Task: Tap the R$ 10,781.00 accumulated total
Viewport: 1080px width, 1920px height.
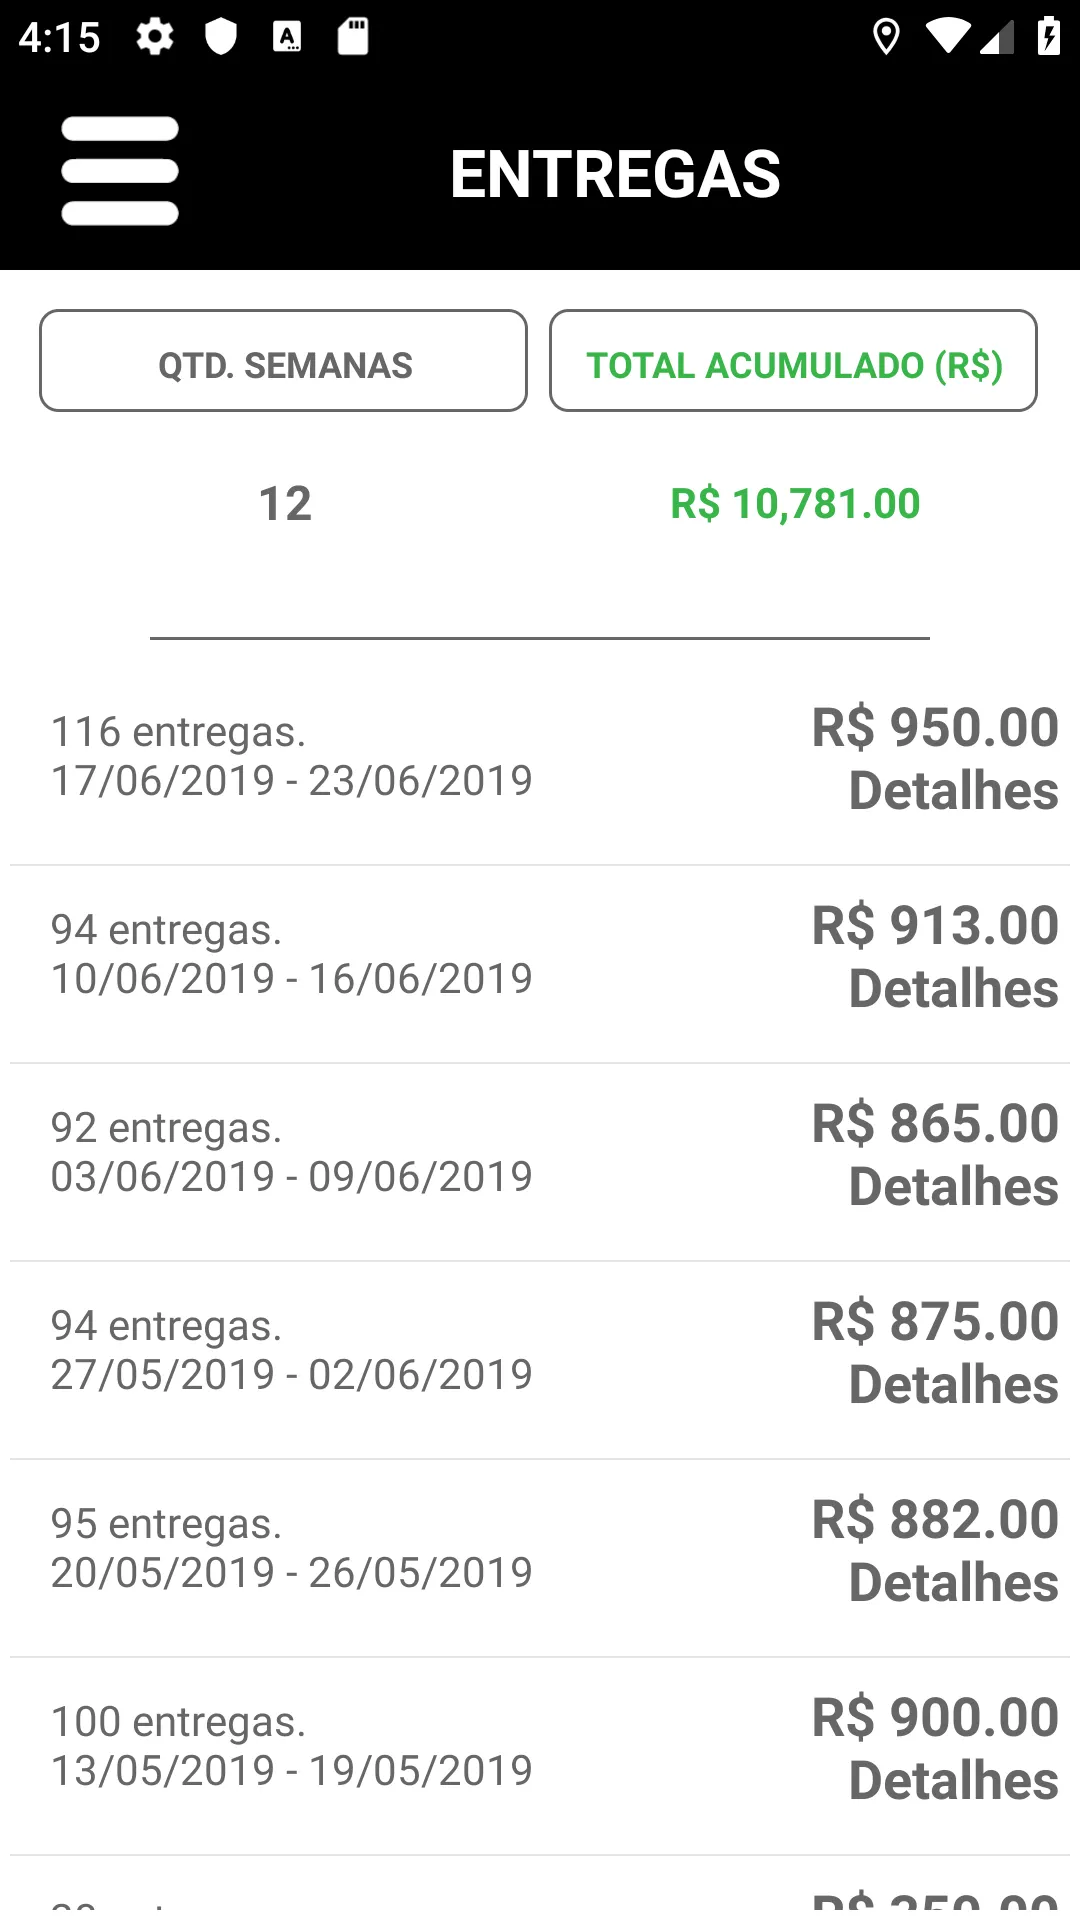Action: 795,504
